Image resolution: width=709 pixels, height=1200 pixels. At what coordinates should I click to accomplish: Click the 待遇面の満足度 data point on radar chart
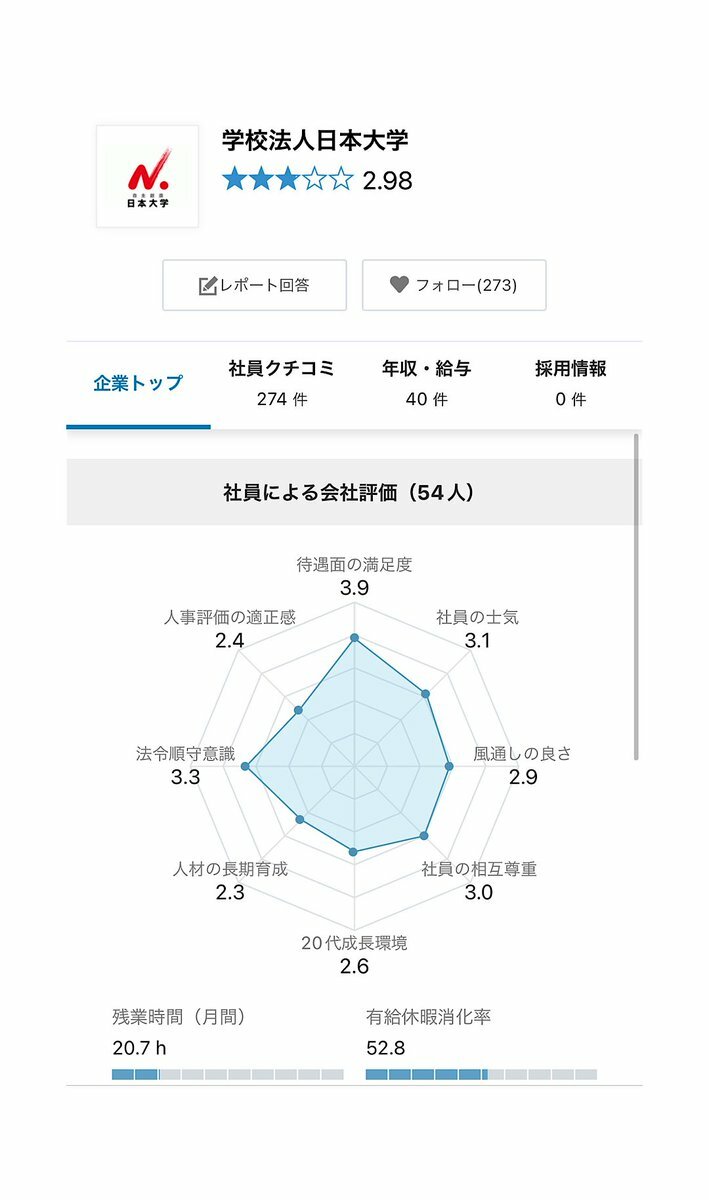tap(354, 638)
